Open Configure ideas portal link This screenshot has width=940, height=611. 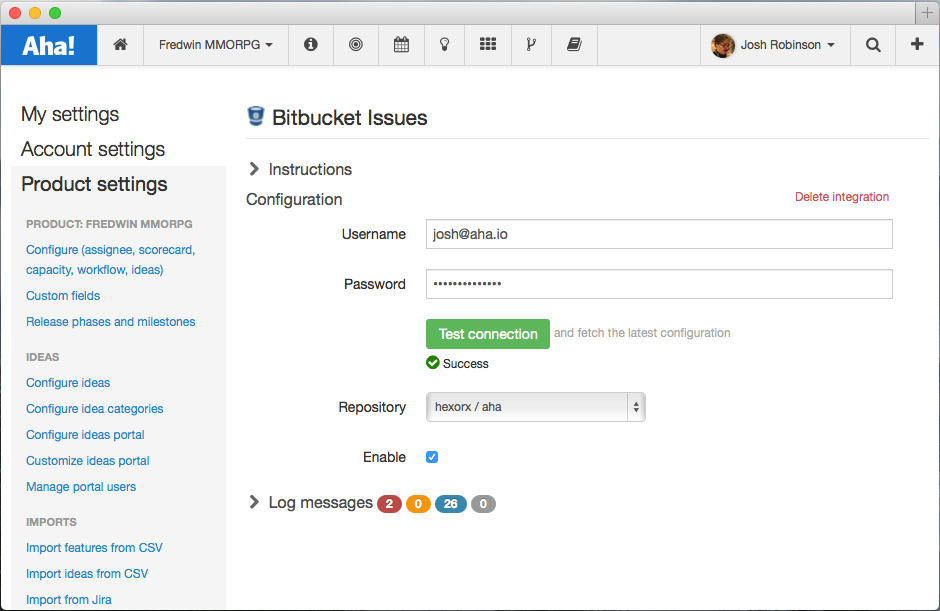pyautogui.click(x=85, y=435)
